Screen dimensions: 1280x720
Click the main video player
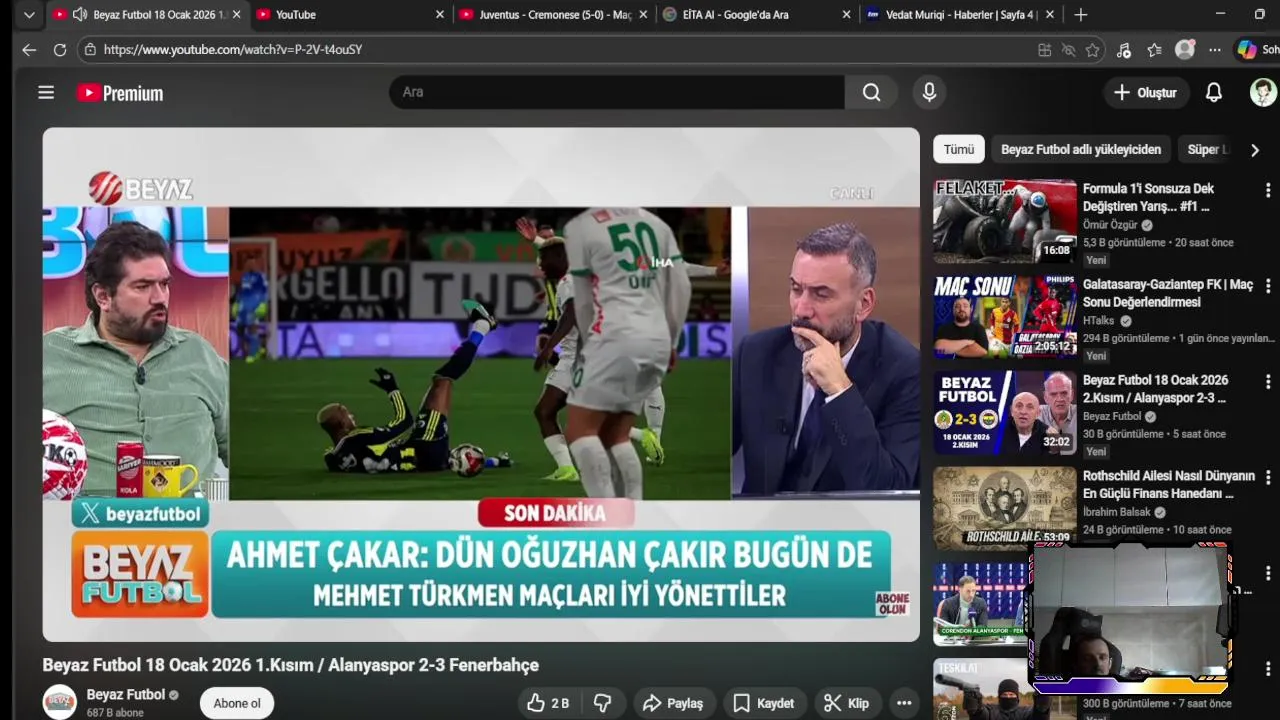481,384
